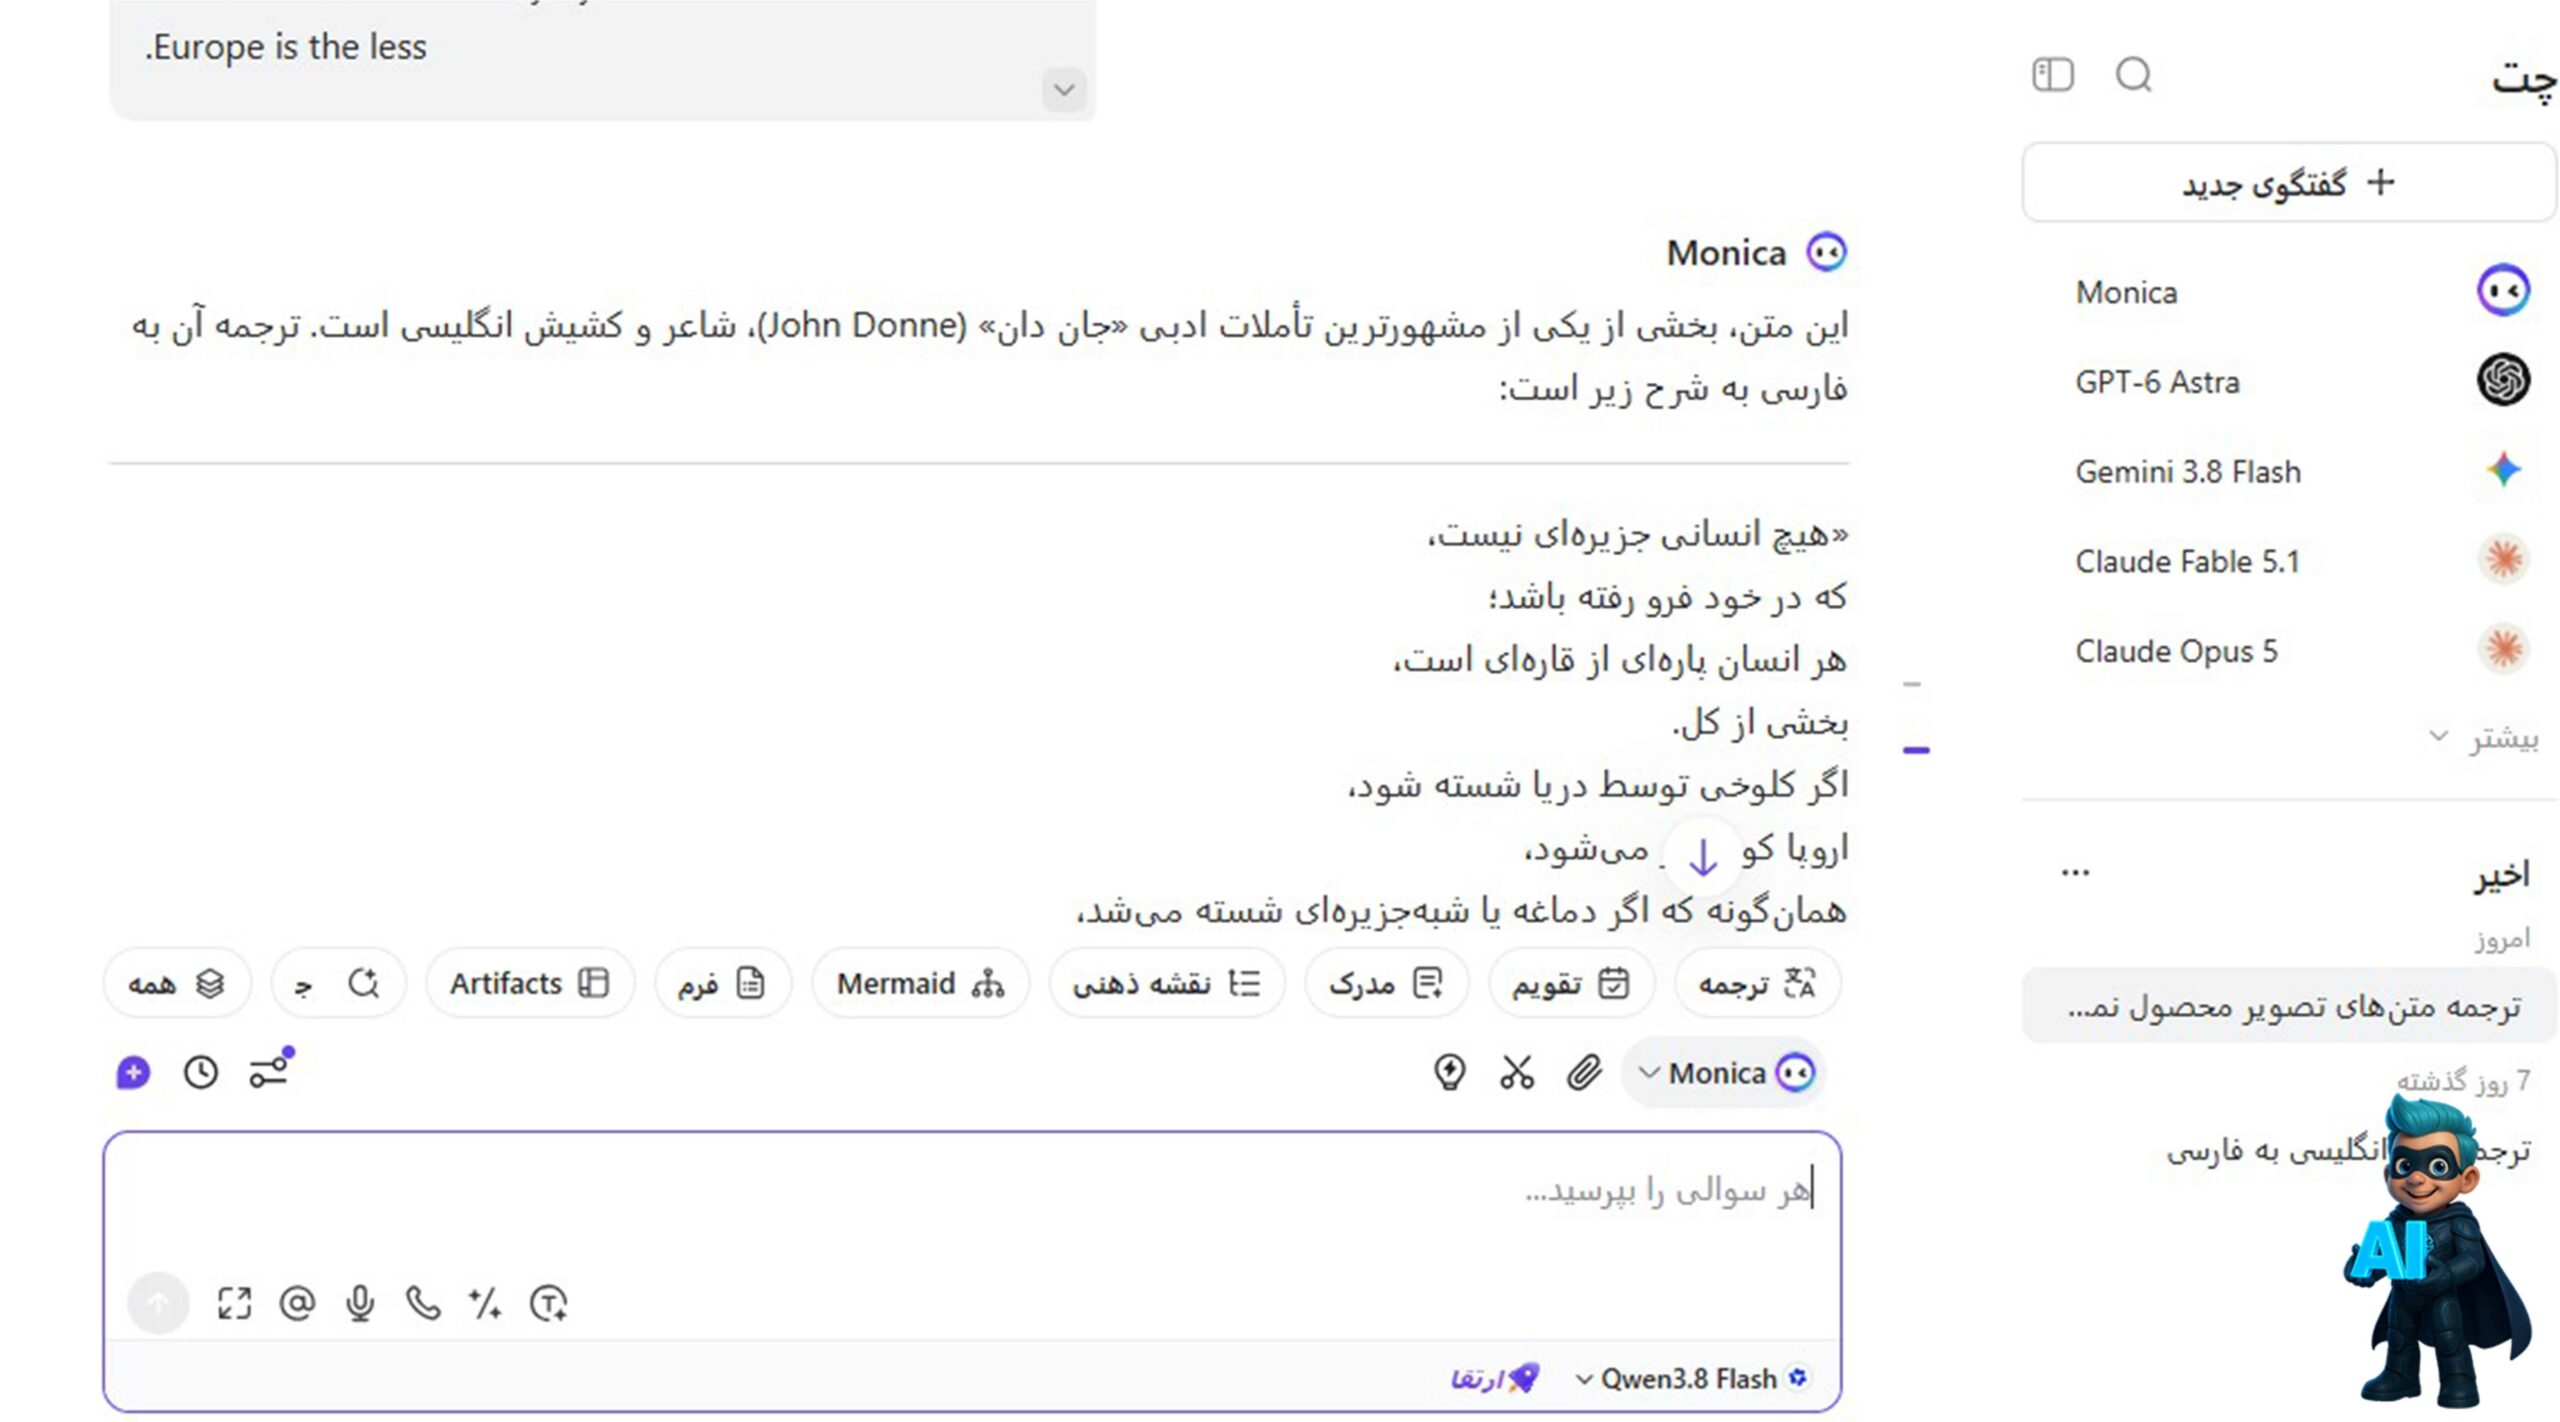
Task: Click purple new chat bubble icon
Action: pos(133,1072)
